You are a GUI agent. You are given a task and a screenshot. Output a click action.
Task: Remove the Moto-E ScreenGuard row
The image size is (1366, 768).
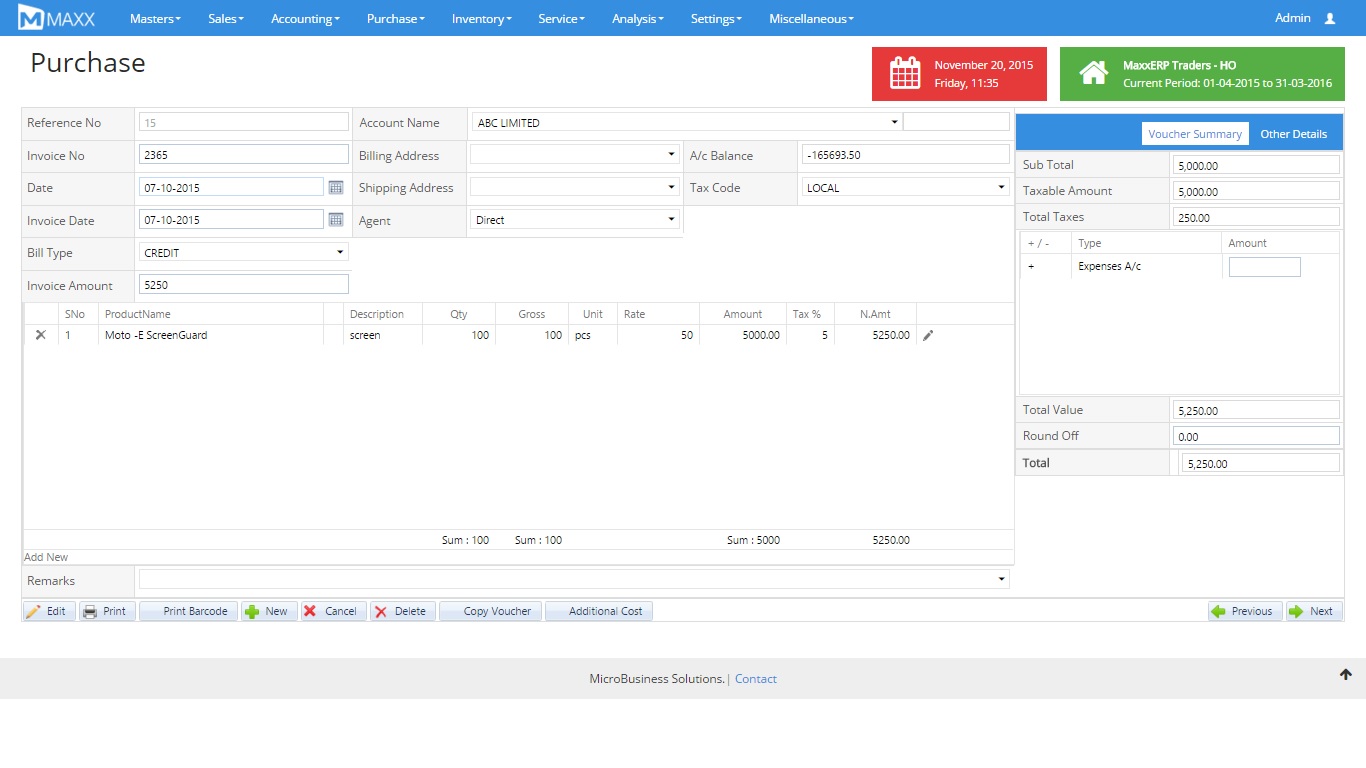pyautogui.click(x=41, y=335)
